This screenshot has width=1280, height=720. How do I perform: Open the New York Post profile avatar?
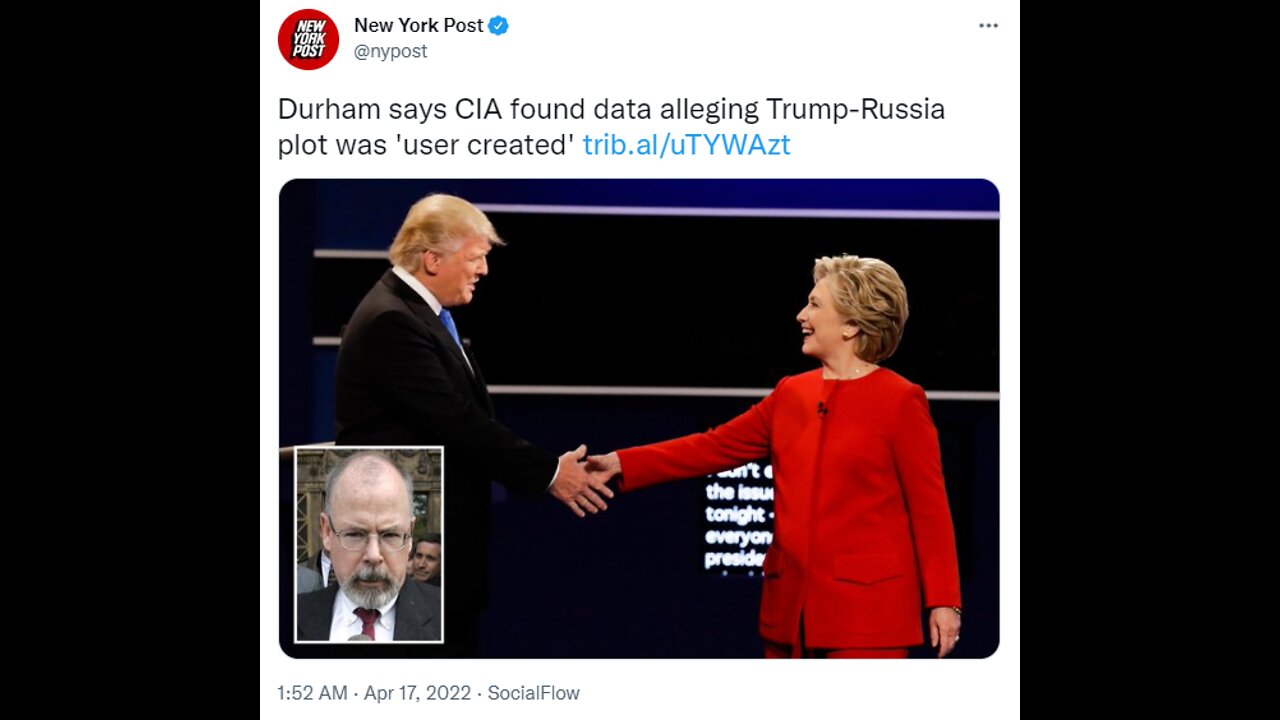point(308,39)
